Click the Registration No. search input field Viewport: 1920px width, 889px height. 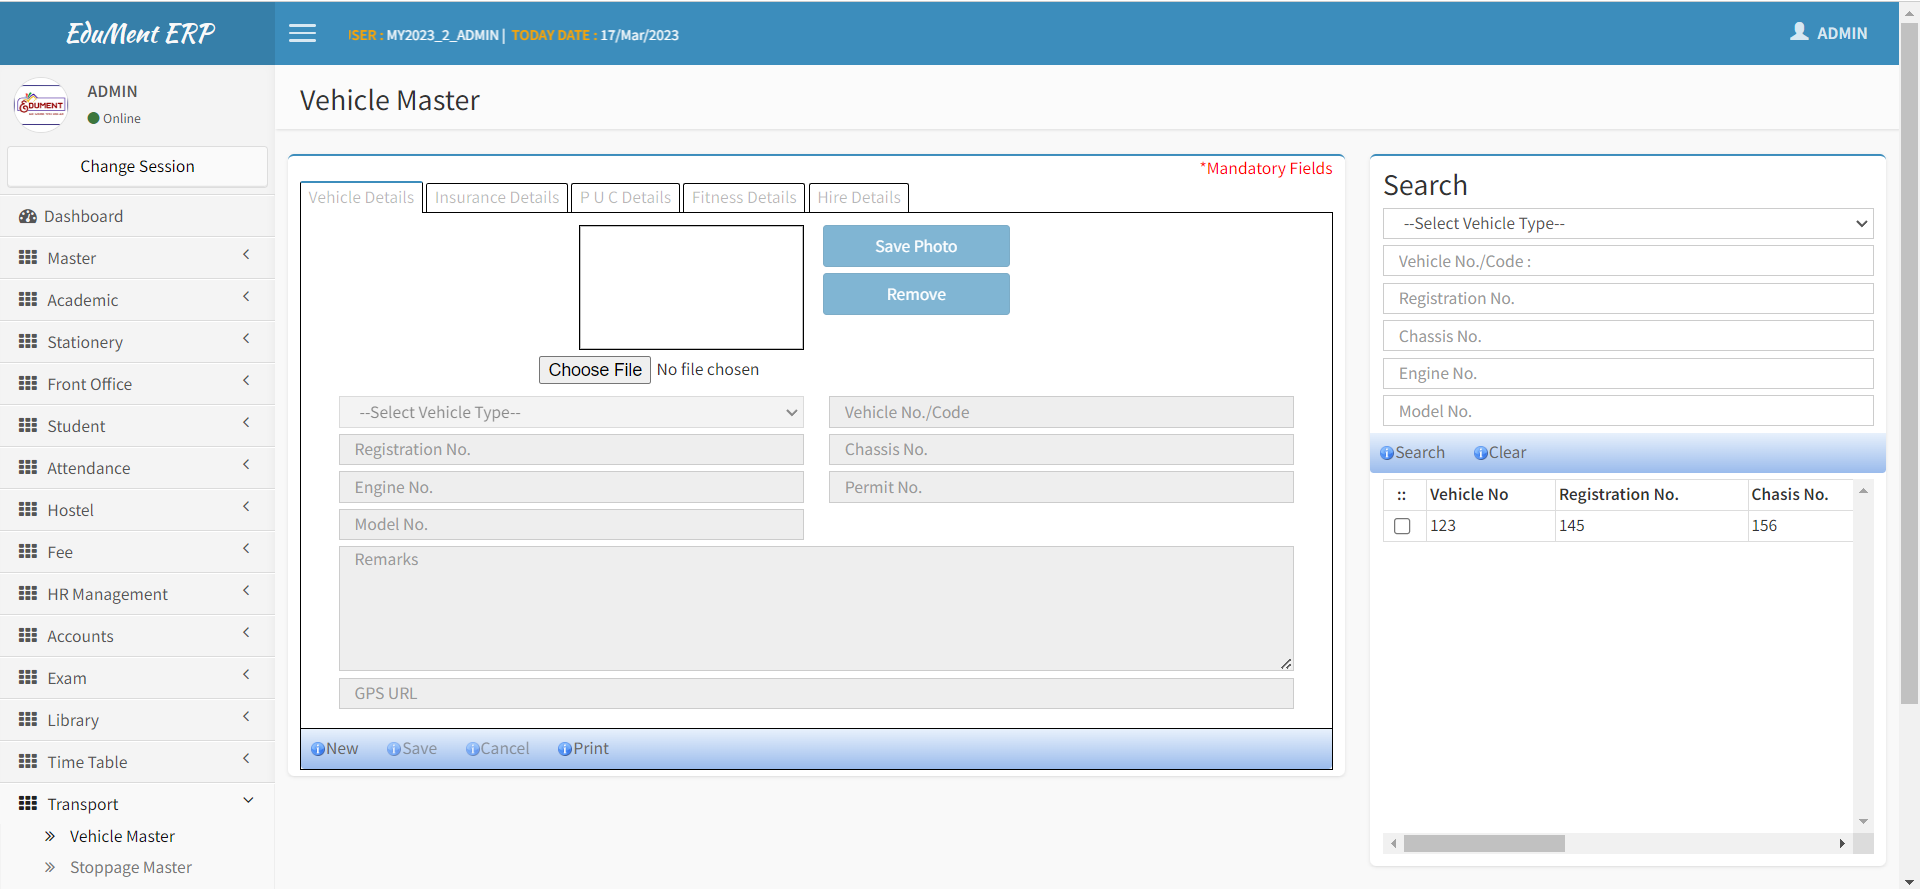[1627, 299]
